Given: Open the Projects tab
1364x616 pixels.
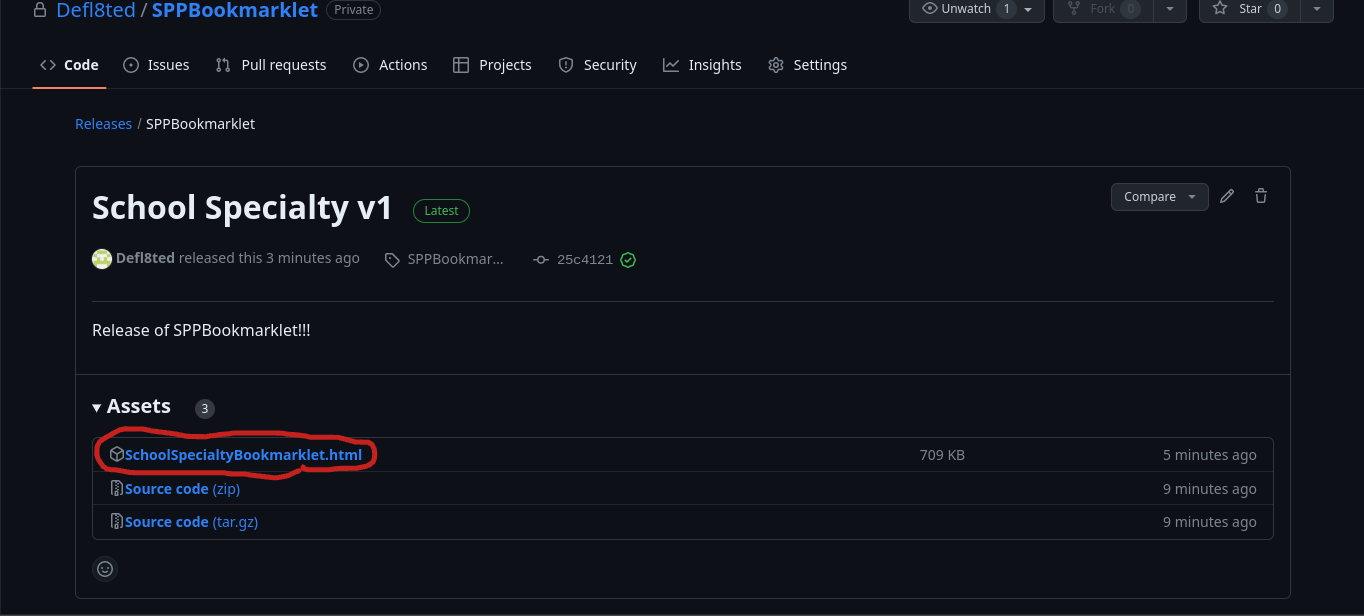Looking at the screenshot, I should pyautogui.click(x=492, y=65).
